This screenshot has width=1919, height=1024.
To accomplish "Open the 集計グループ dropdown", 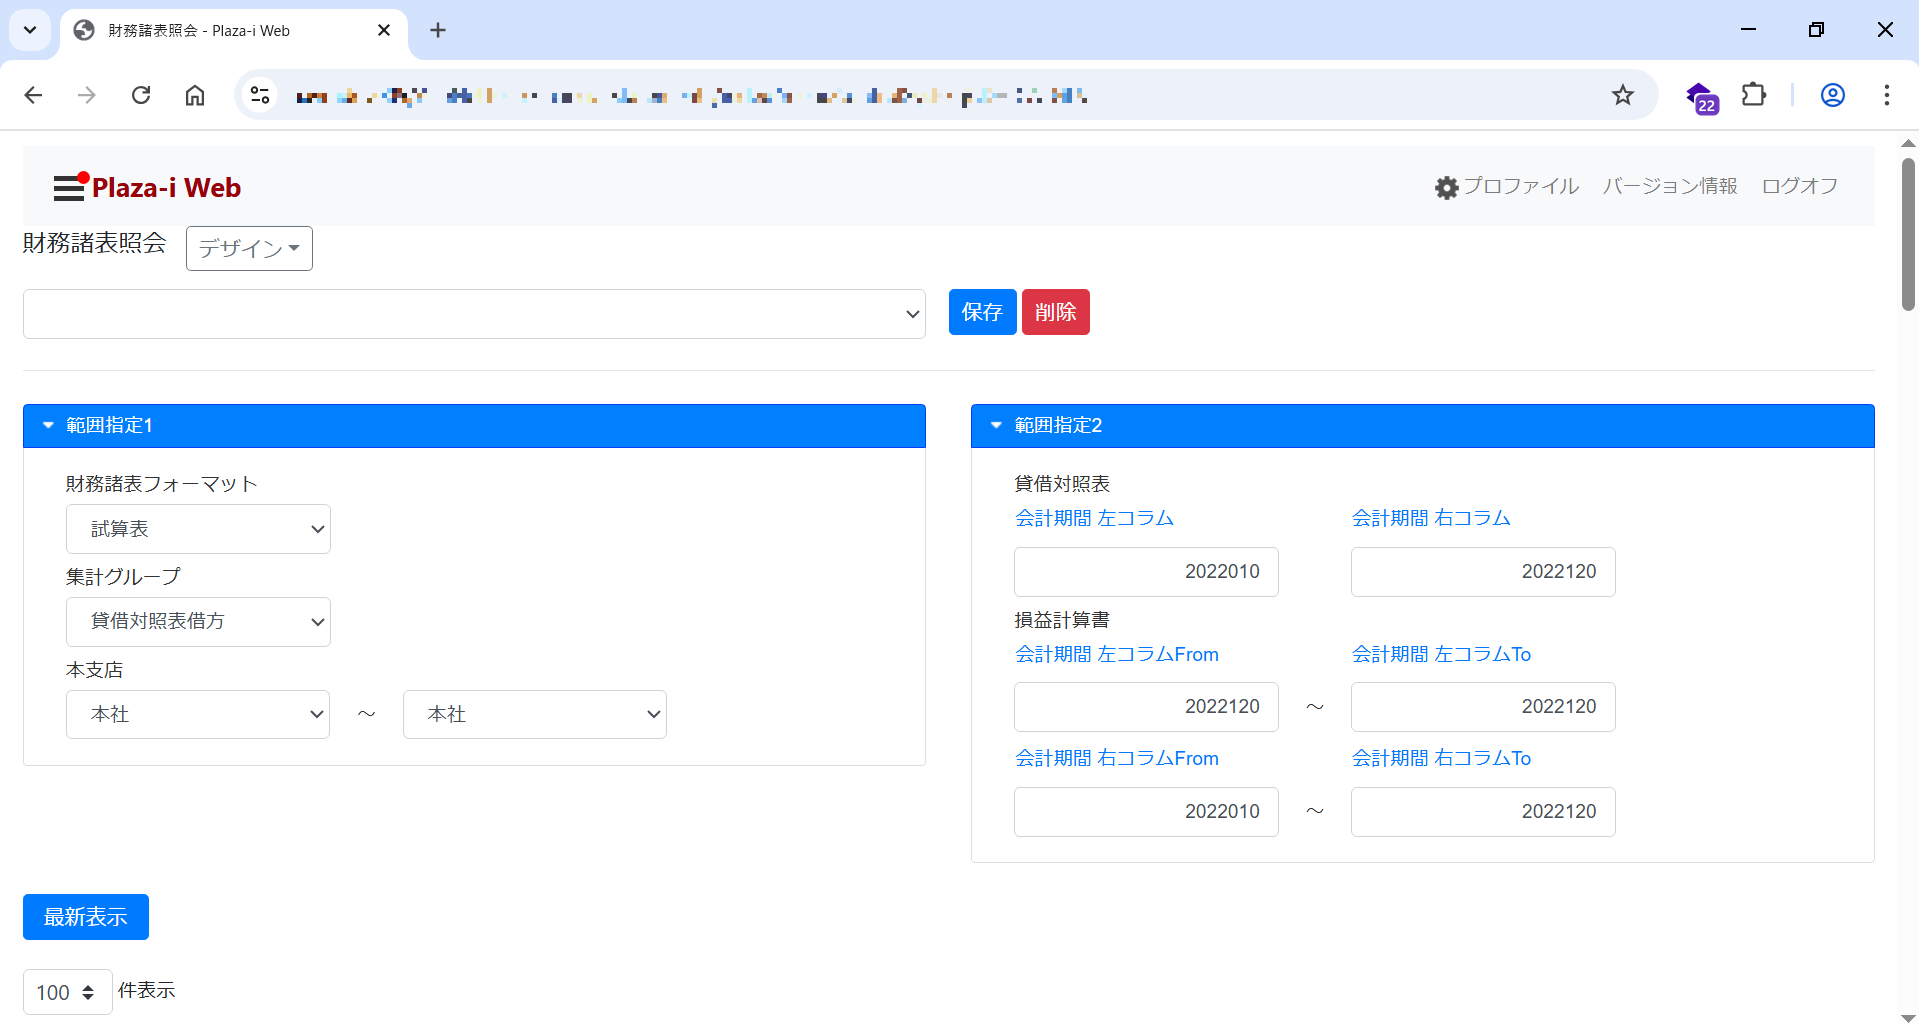I will coord(198,622).
